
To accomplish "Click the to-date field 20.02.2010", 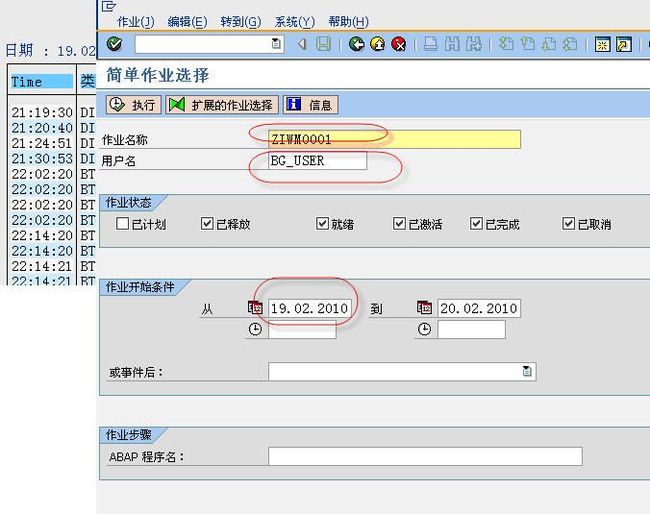I will (x=479, y=308).
